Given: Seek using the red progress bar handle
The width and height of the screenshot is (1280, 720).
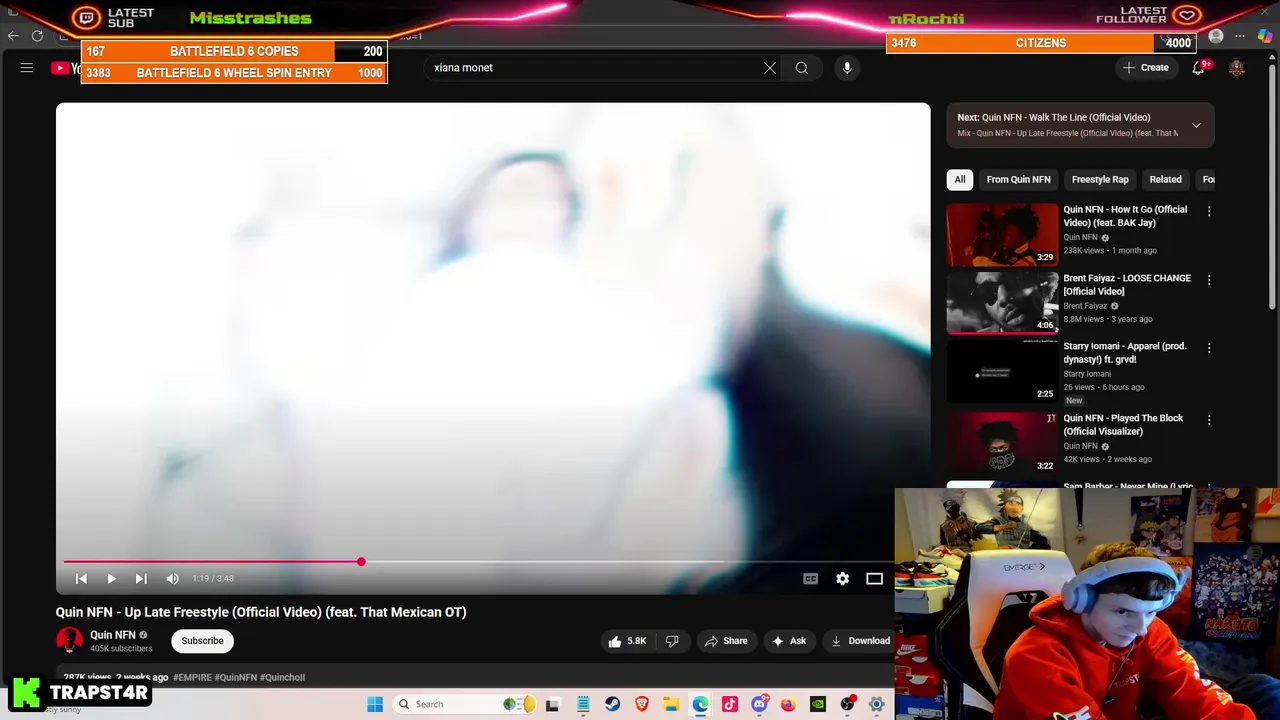Looking at the screenshot, I should (361, 562).
